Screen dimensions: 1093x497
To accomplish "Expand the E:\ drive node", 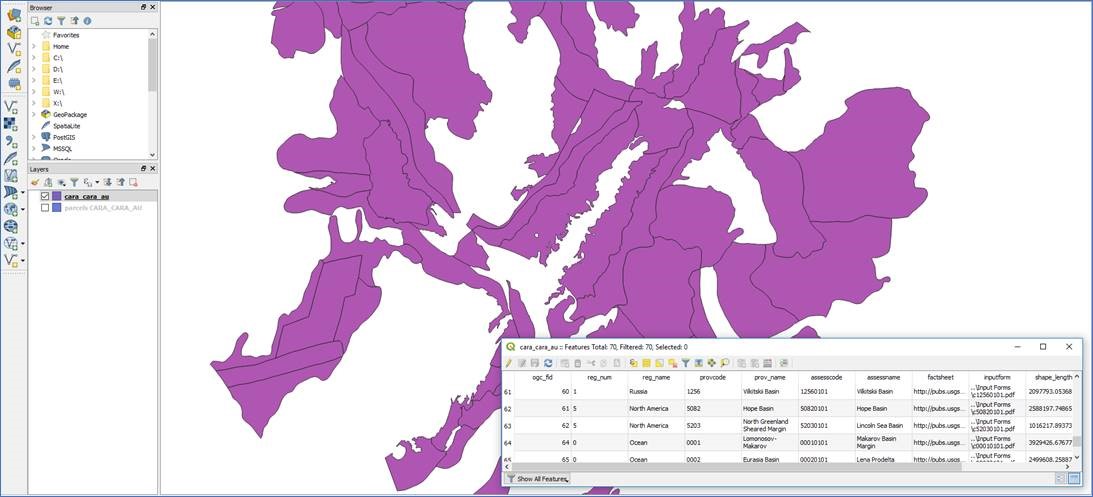I will 33,80.
